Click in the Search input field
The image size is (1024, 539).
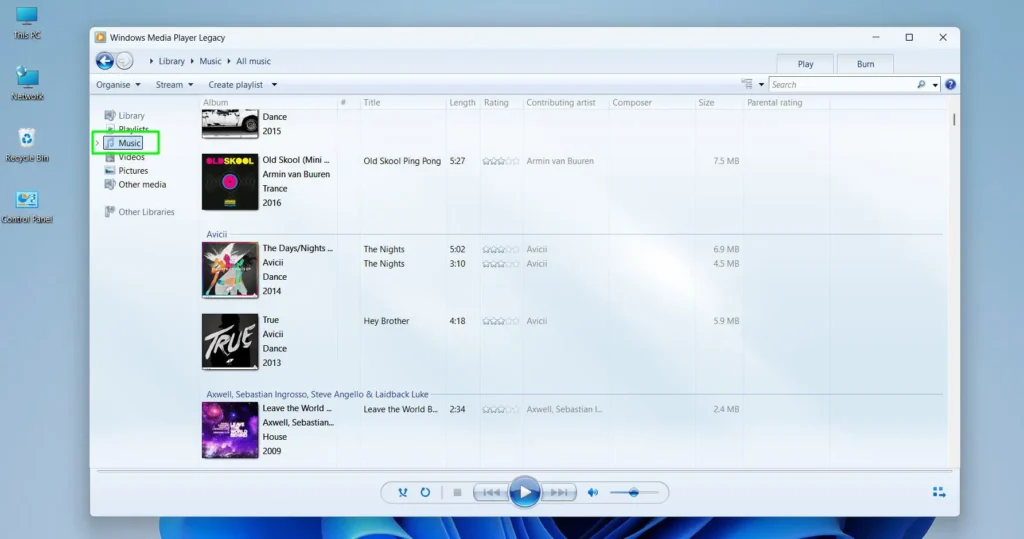point(842,84)
